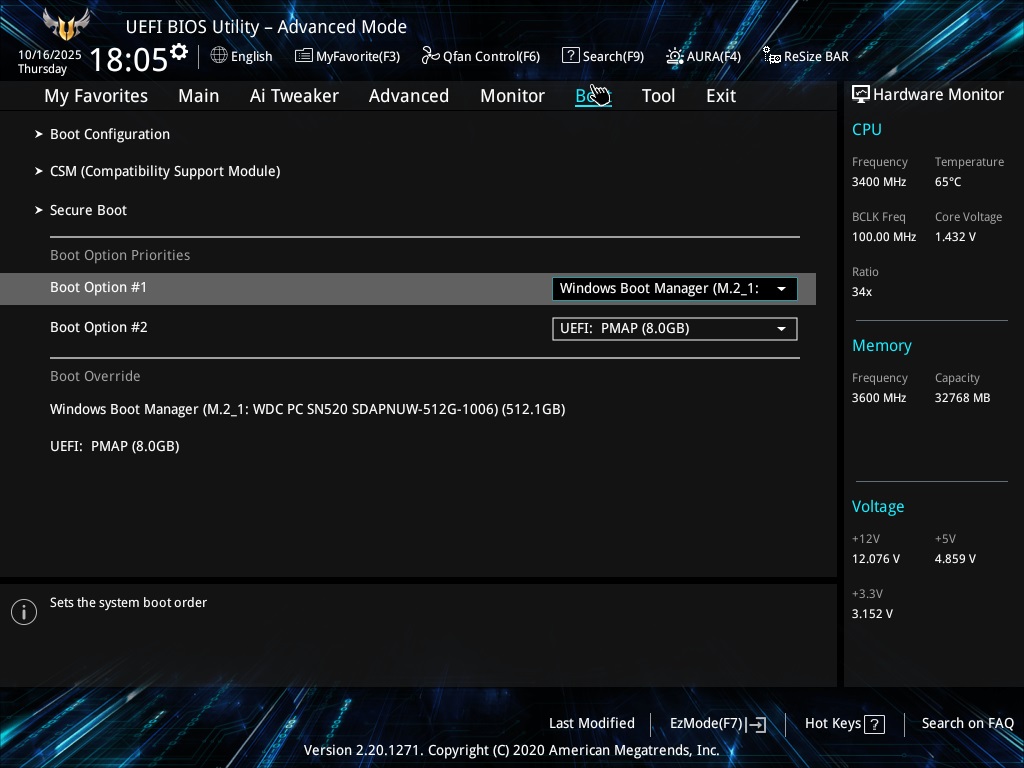Click the Core Voltage value 1.432 V

(955, 237)
